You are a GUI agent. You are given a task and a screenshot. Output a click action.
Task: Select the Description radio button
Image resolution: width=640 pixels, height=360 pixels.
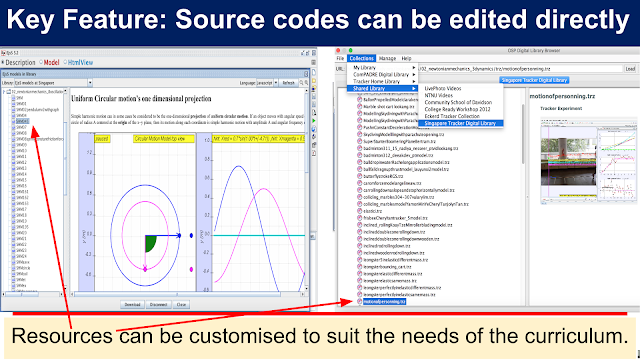[3, 62]
